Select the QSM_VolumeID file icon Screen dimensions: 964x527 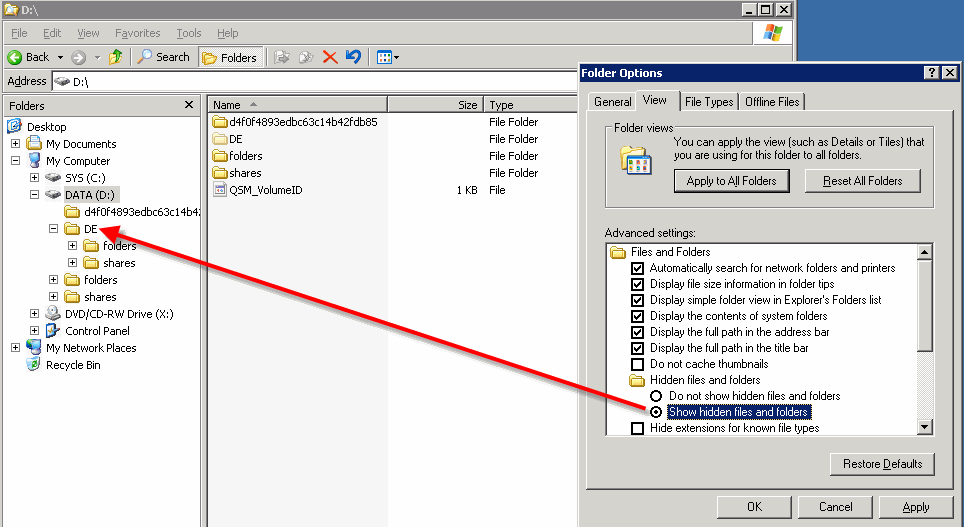tap(220, 190)
